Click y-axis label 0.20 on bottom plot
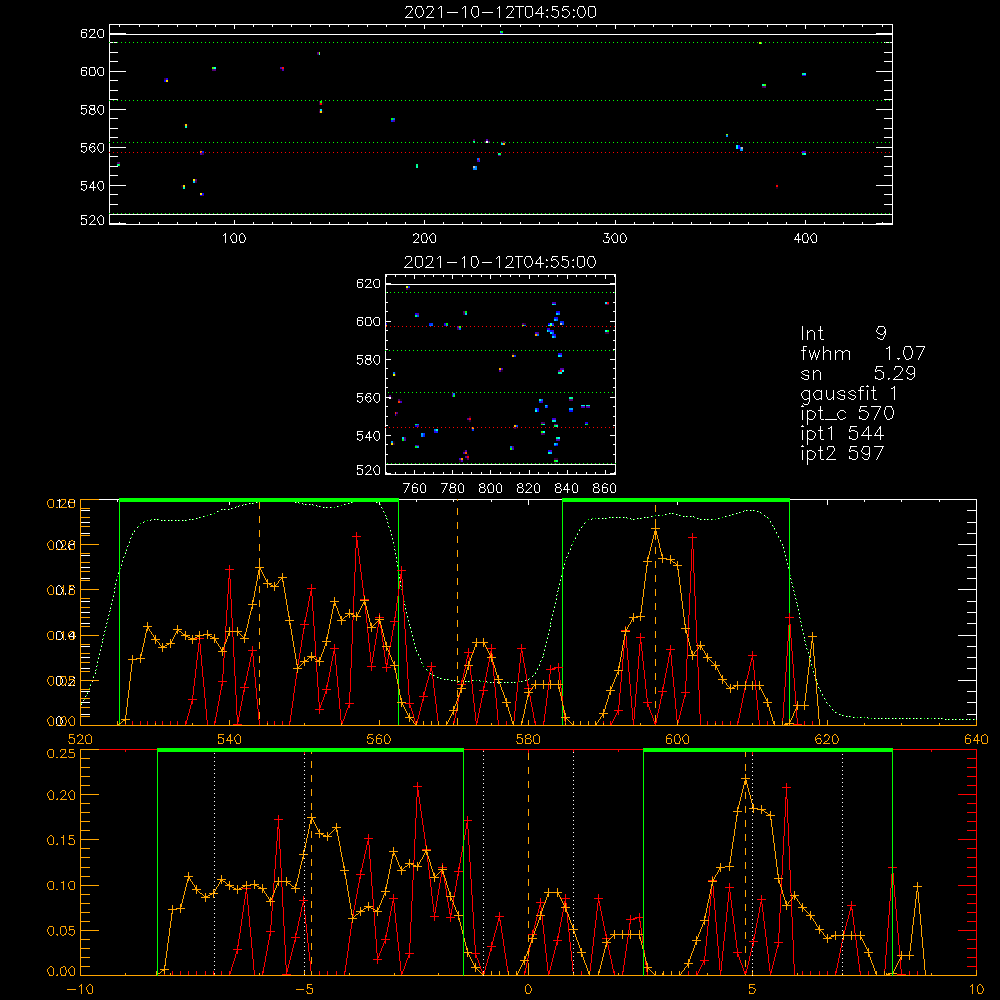 (61, 795)
